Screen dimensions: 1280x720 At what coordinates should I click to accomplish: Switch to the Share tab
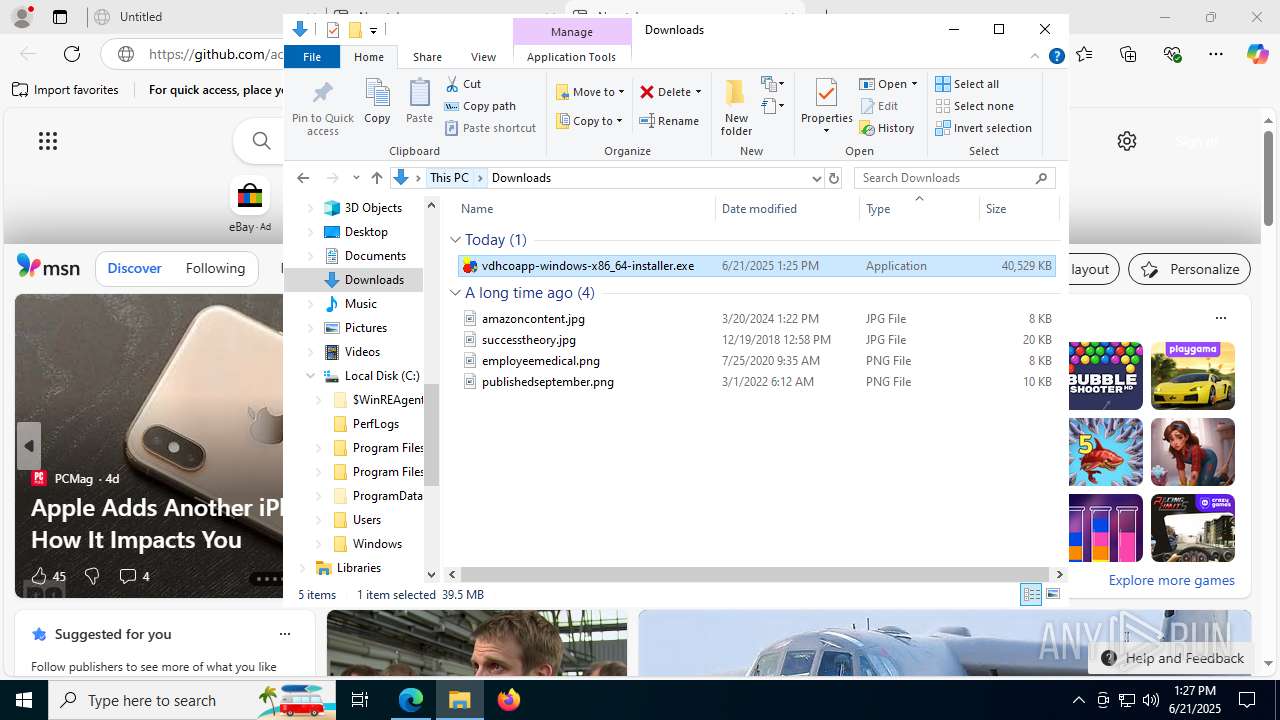[x=427, y=57]
